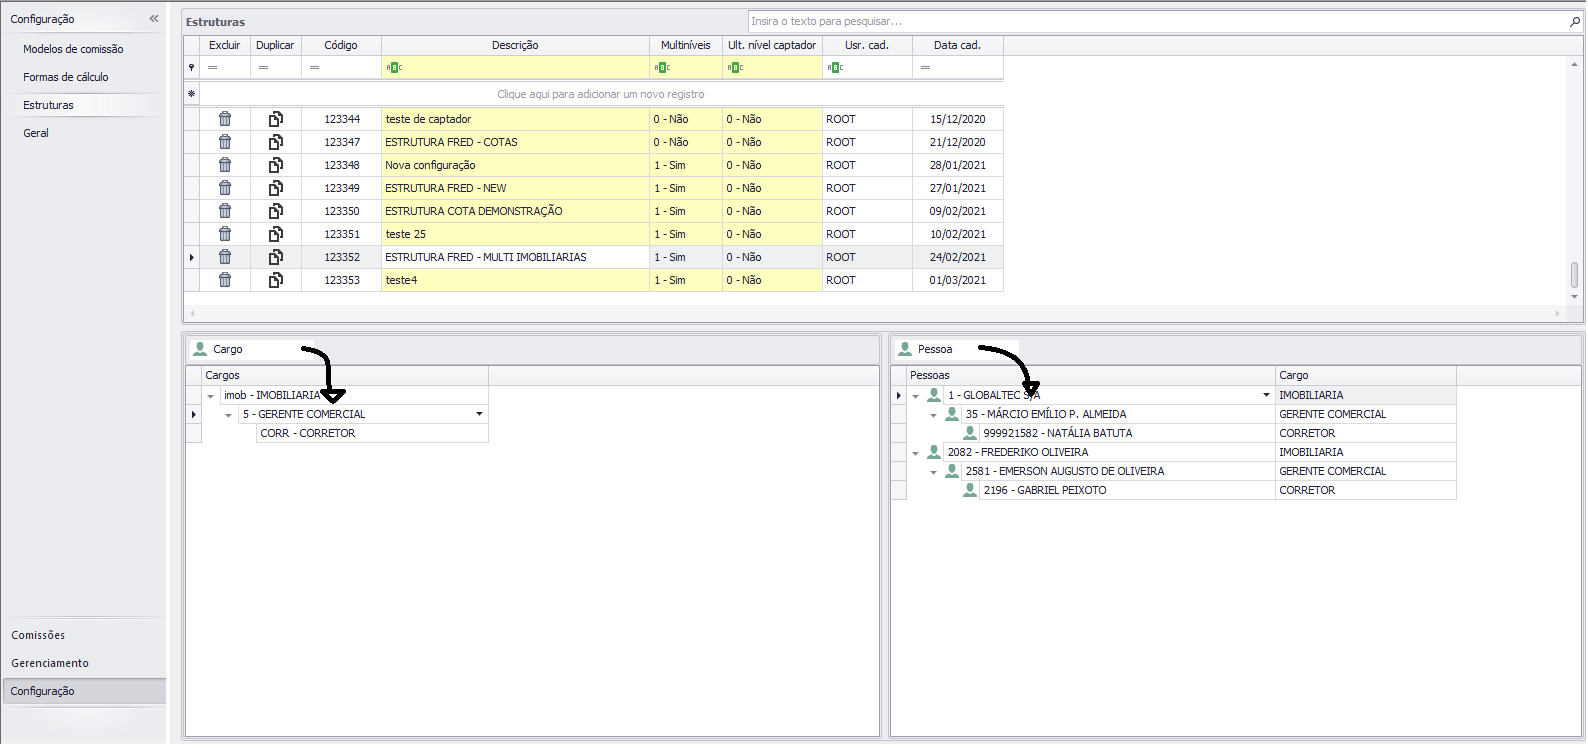Click Código column filter condition icon
The height and width of the screenshot is (748, 1588).
[x=314, y=67]
